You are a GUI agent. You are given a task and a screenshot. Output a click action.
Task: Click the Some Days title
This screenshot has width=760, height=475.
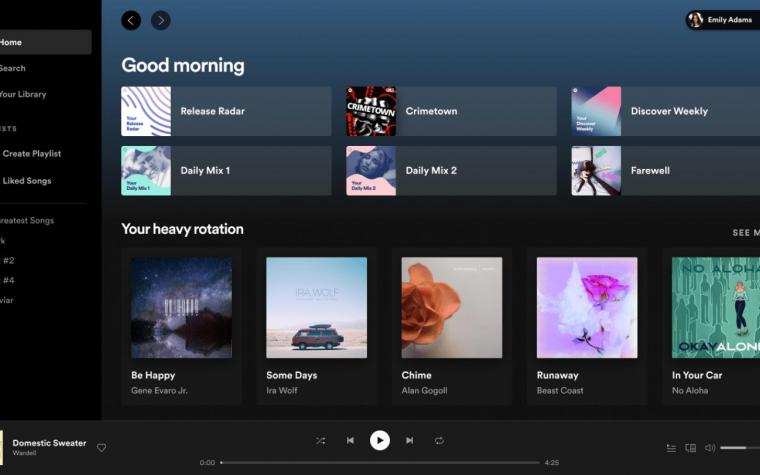[x=292, y=375]
